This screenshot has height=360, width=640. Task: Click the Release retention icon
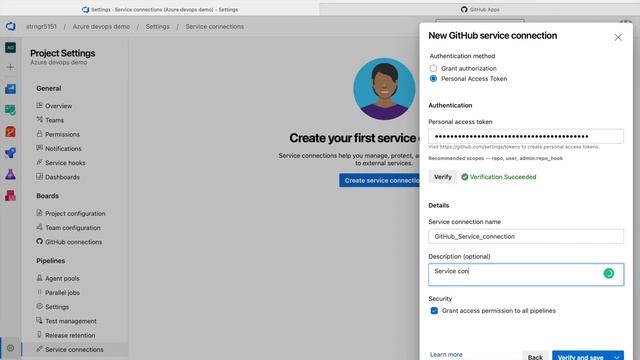coord(40,335)
